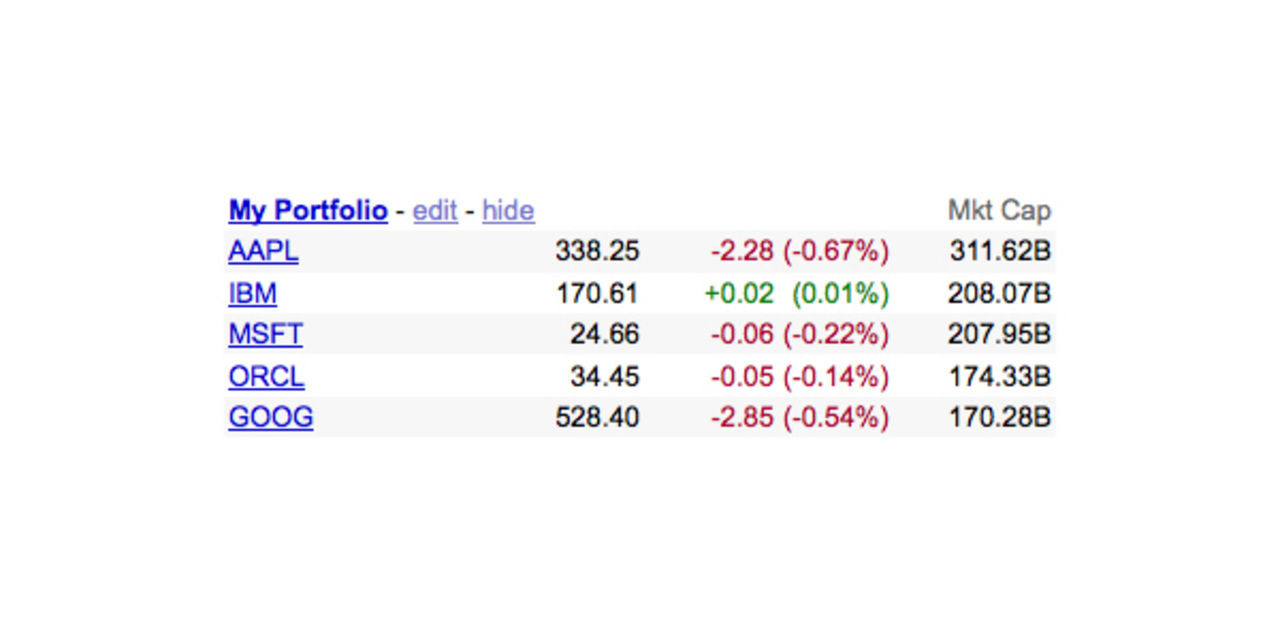Image resolution: width=1280 pixels, height=640 pixels.
Task: Click IBM's green +0.02 (0.01%) change
Action: pyautogui.click(x=797, y=294)
